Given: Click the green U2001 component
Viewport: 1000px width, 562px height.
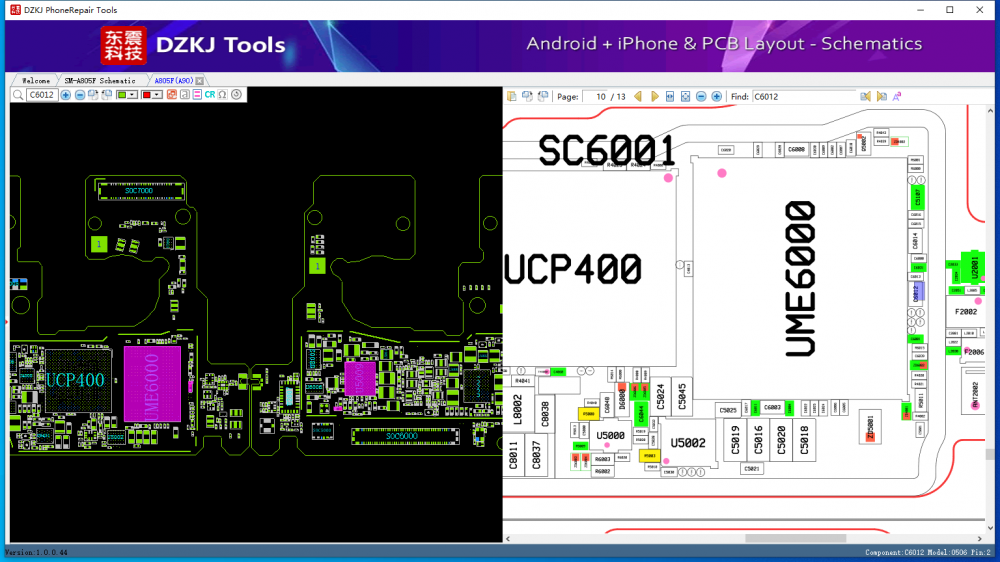Looking at the screenshot, I should click(x=974, y=267).
